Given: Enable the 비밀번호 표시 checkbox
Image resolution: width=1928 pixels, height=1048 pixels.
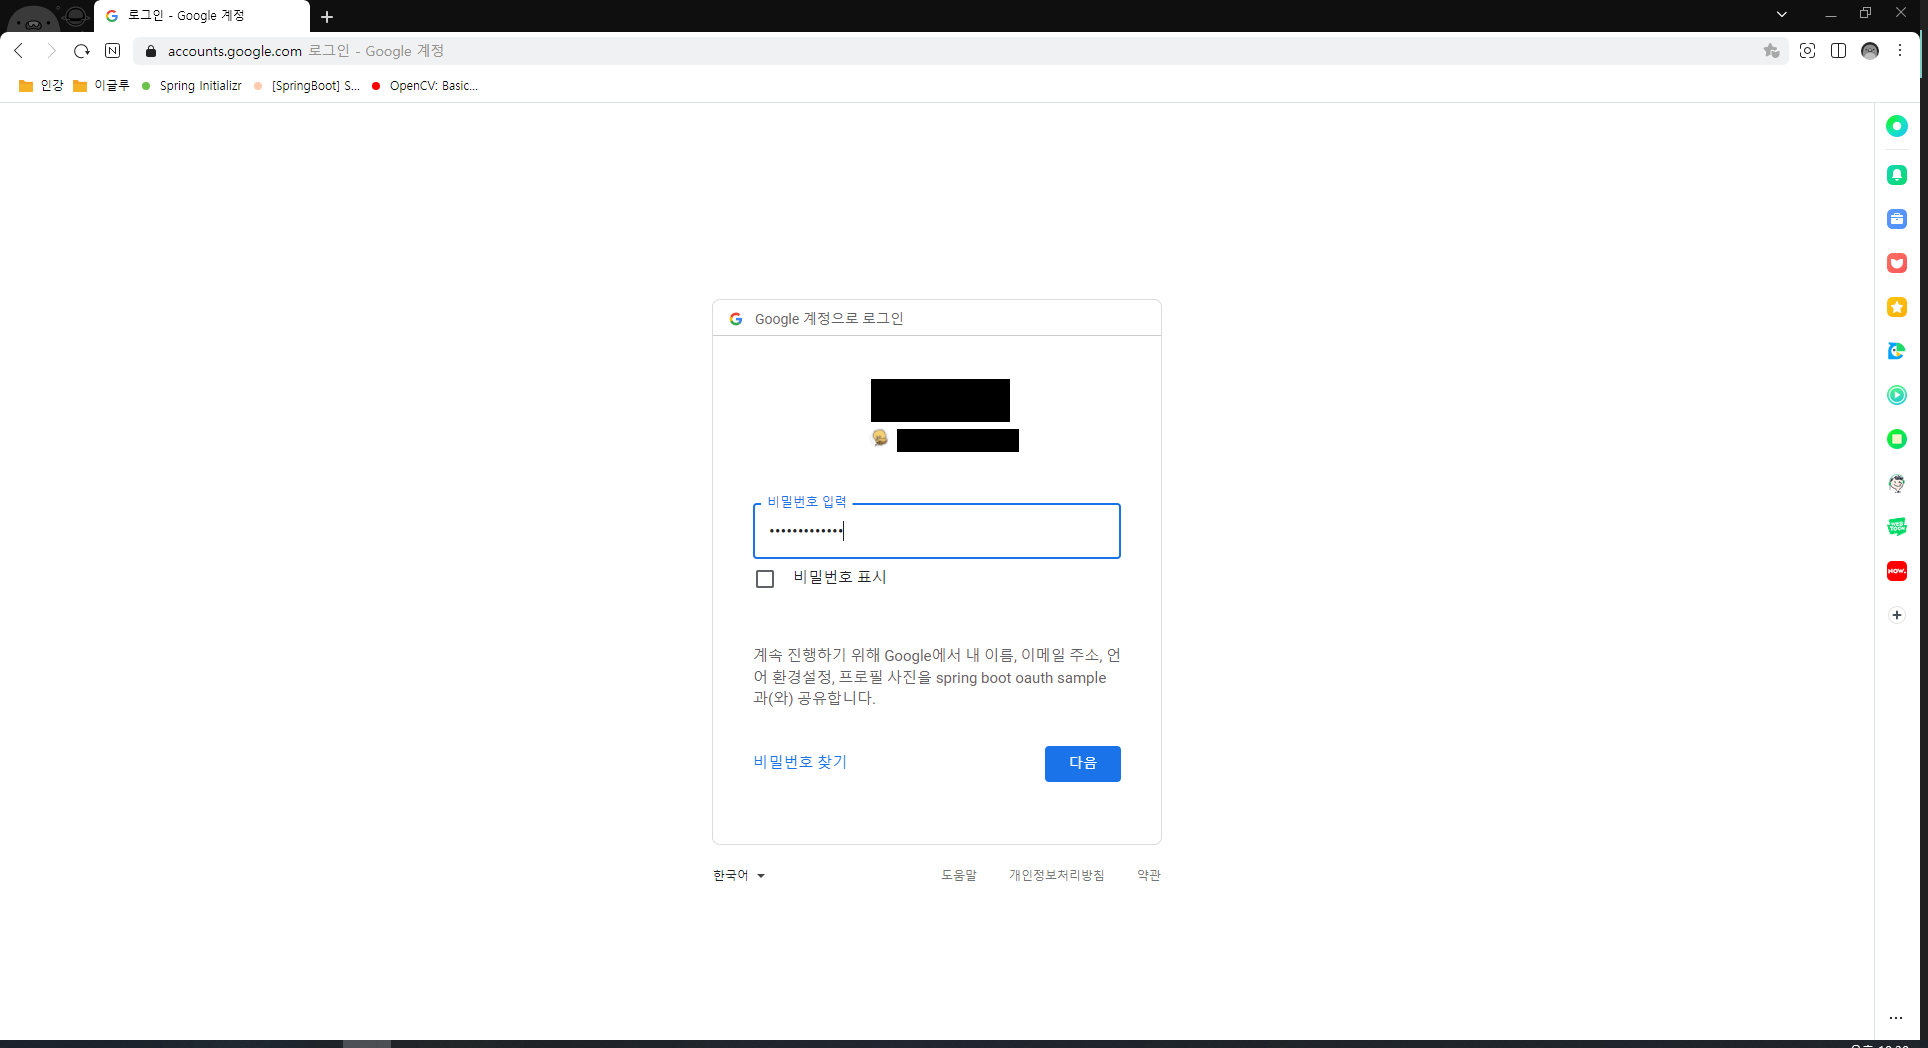Looking at the screenshot, I should (x=765, y=579).
